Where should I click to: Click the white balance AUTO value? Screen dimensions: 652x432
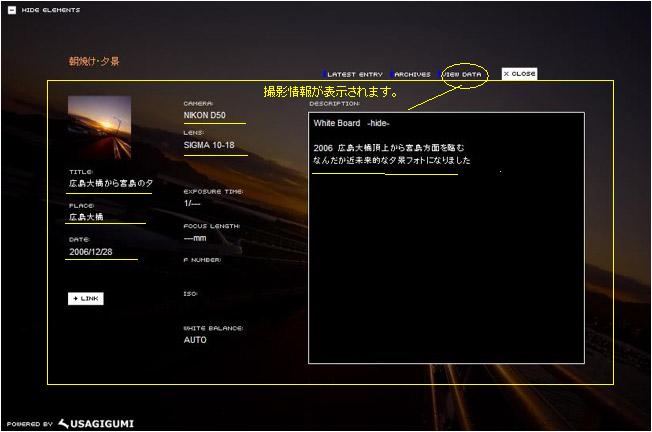pos(195,340)
